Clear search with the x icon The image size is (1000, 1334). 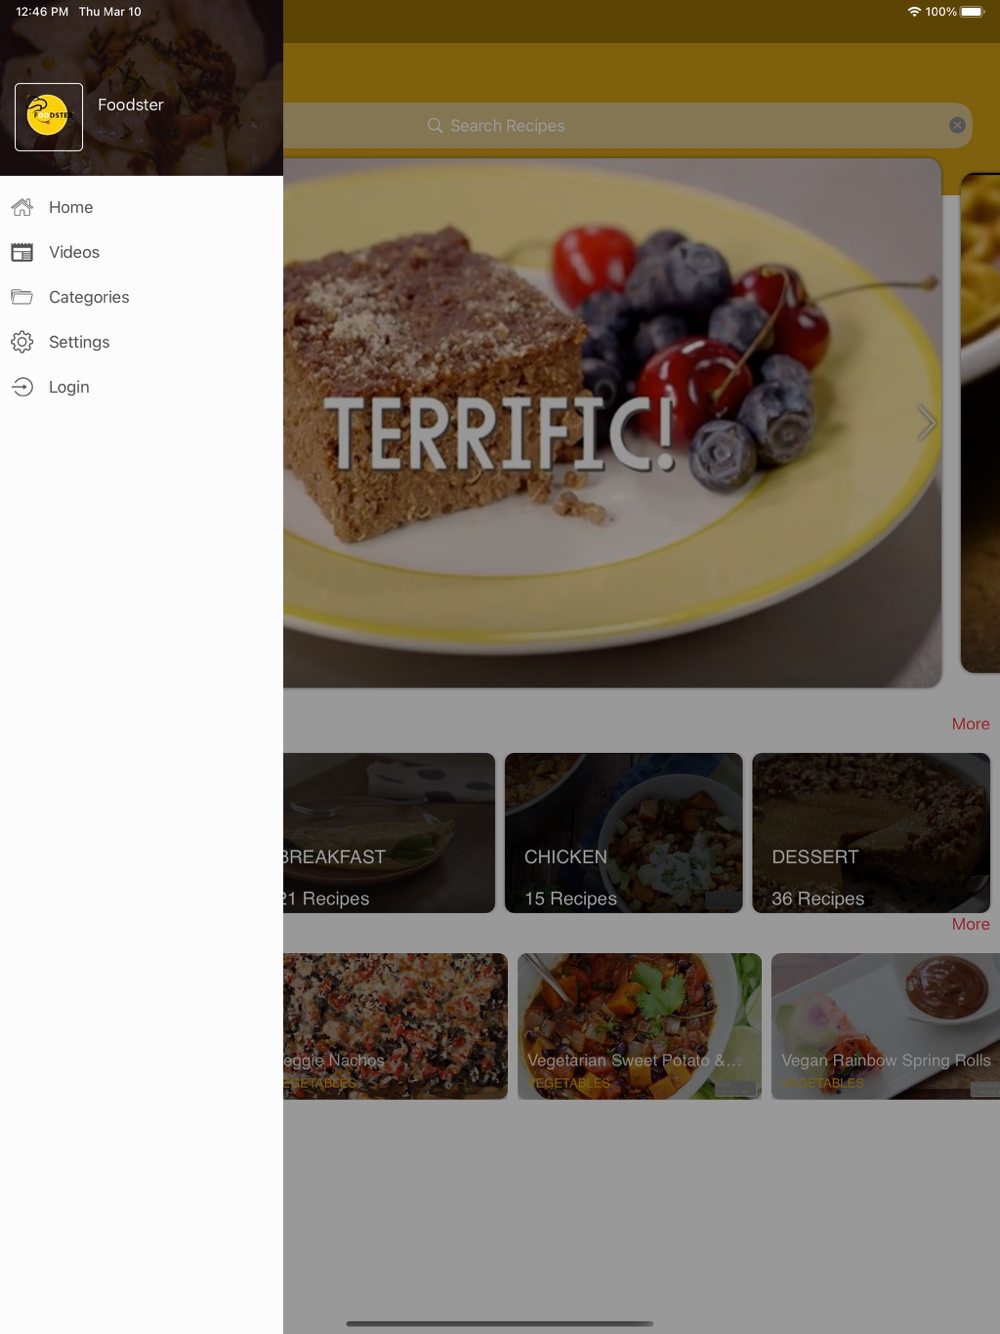click(957, 125)
